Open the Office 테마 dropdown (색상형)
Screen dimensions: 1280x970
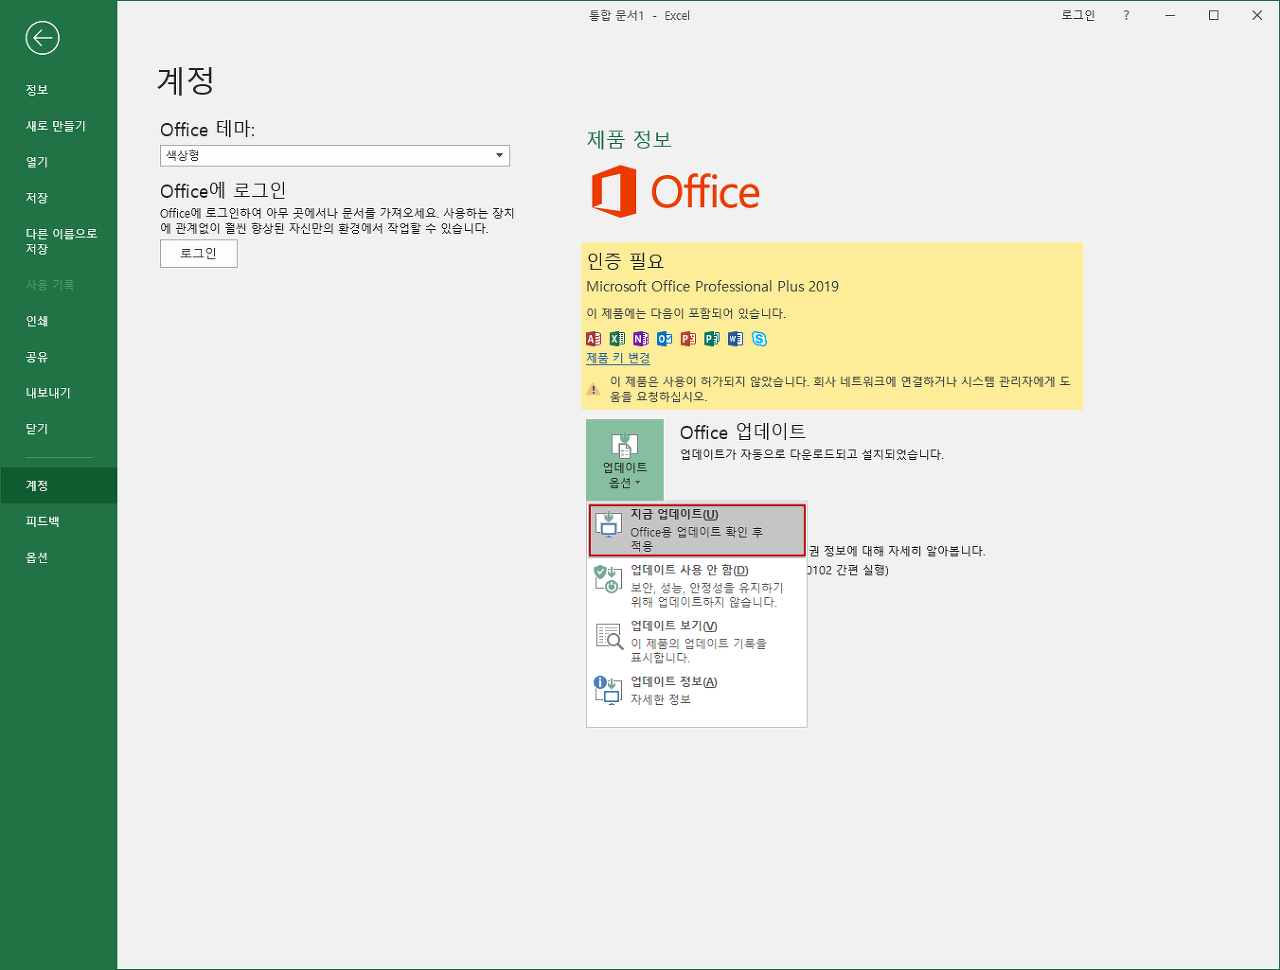click(335, 156)
